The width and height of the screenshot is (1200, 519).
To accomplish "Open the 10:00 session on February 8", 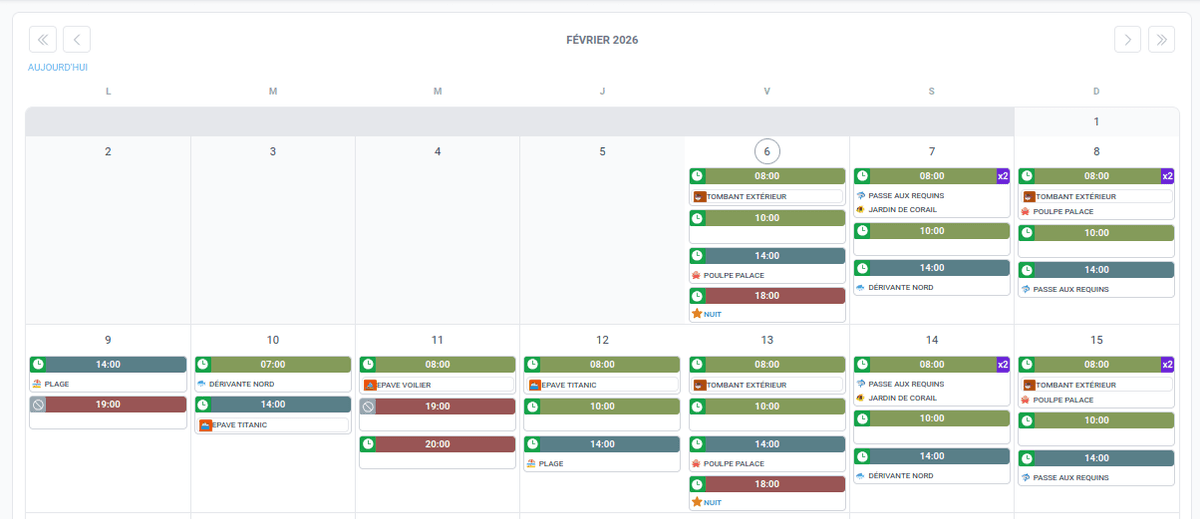I will (x=1096, y=233).
